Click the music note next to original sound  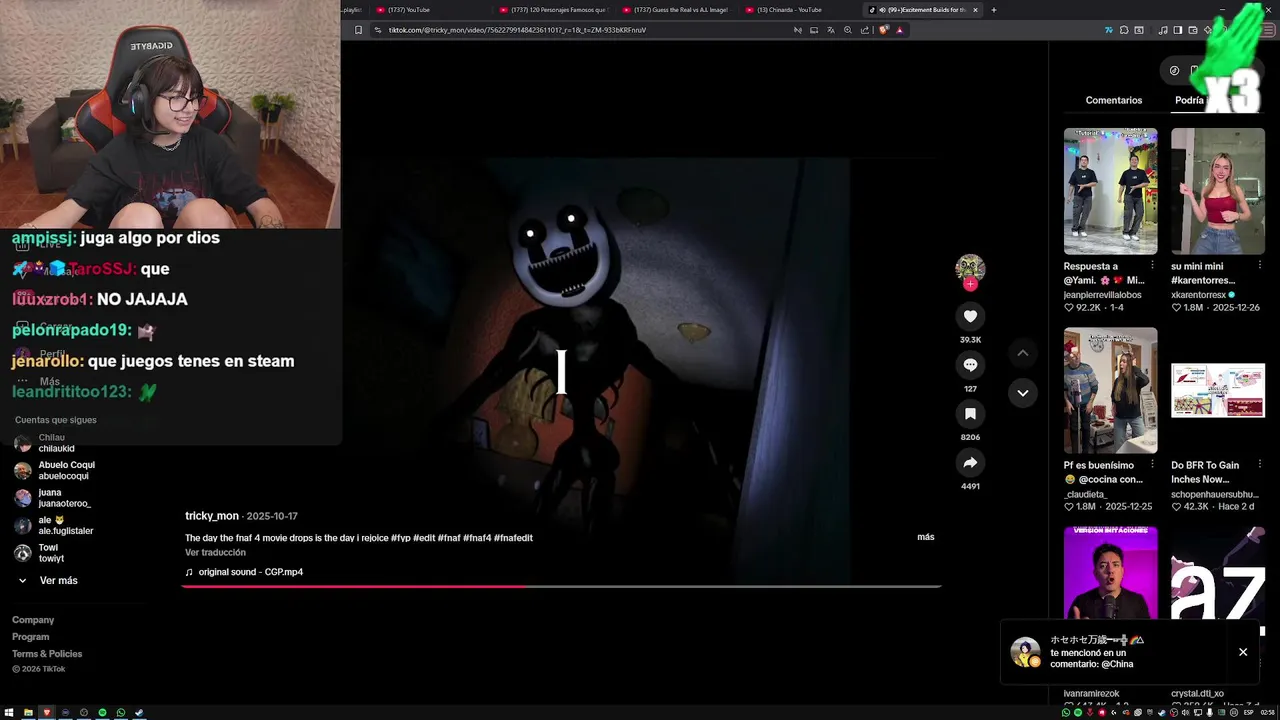[x=189, y=572]
